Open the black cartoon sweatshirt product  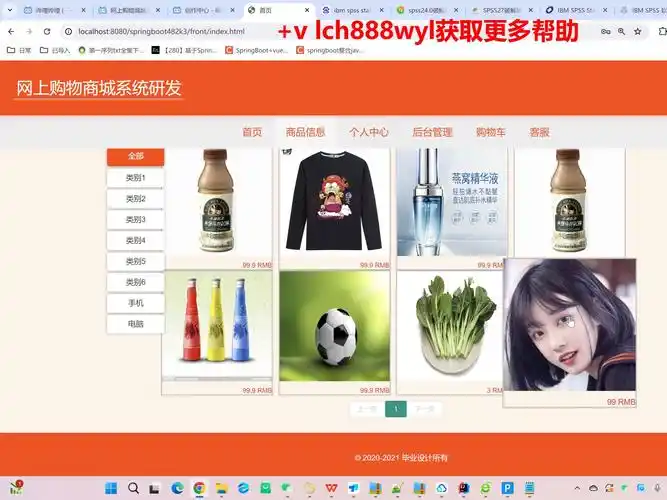(x=334, y=202)
